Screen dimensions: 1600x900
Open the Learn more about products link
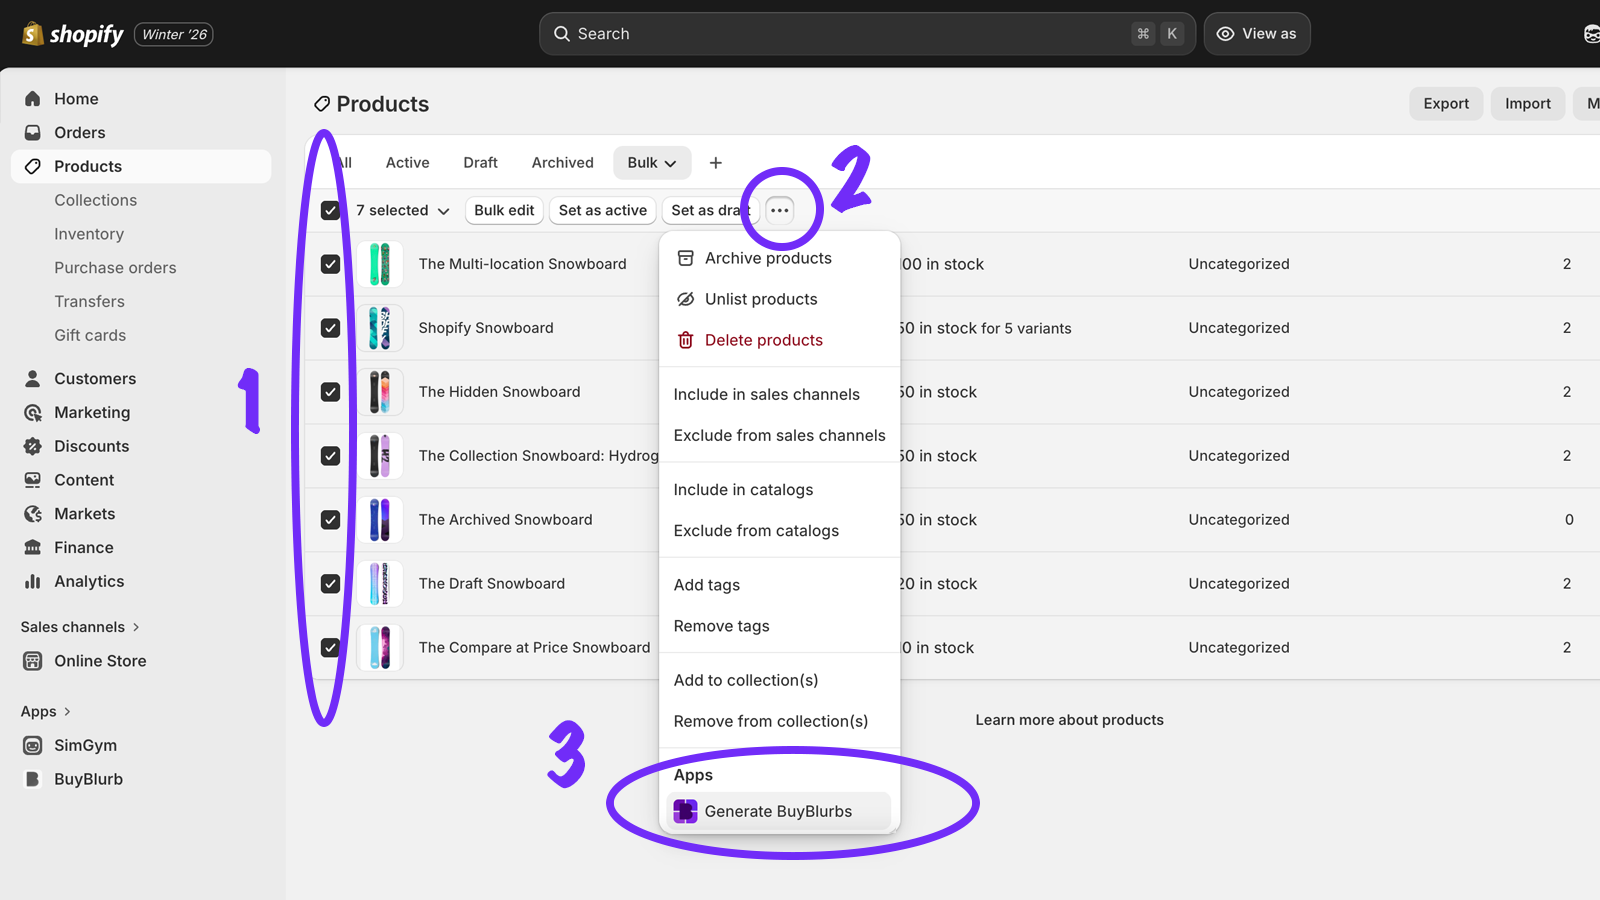coord(1069,719)
